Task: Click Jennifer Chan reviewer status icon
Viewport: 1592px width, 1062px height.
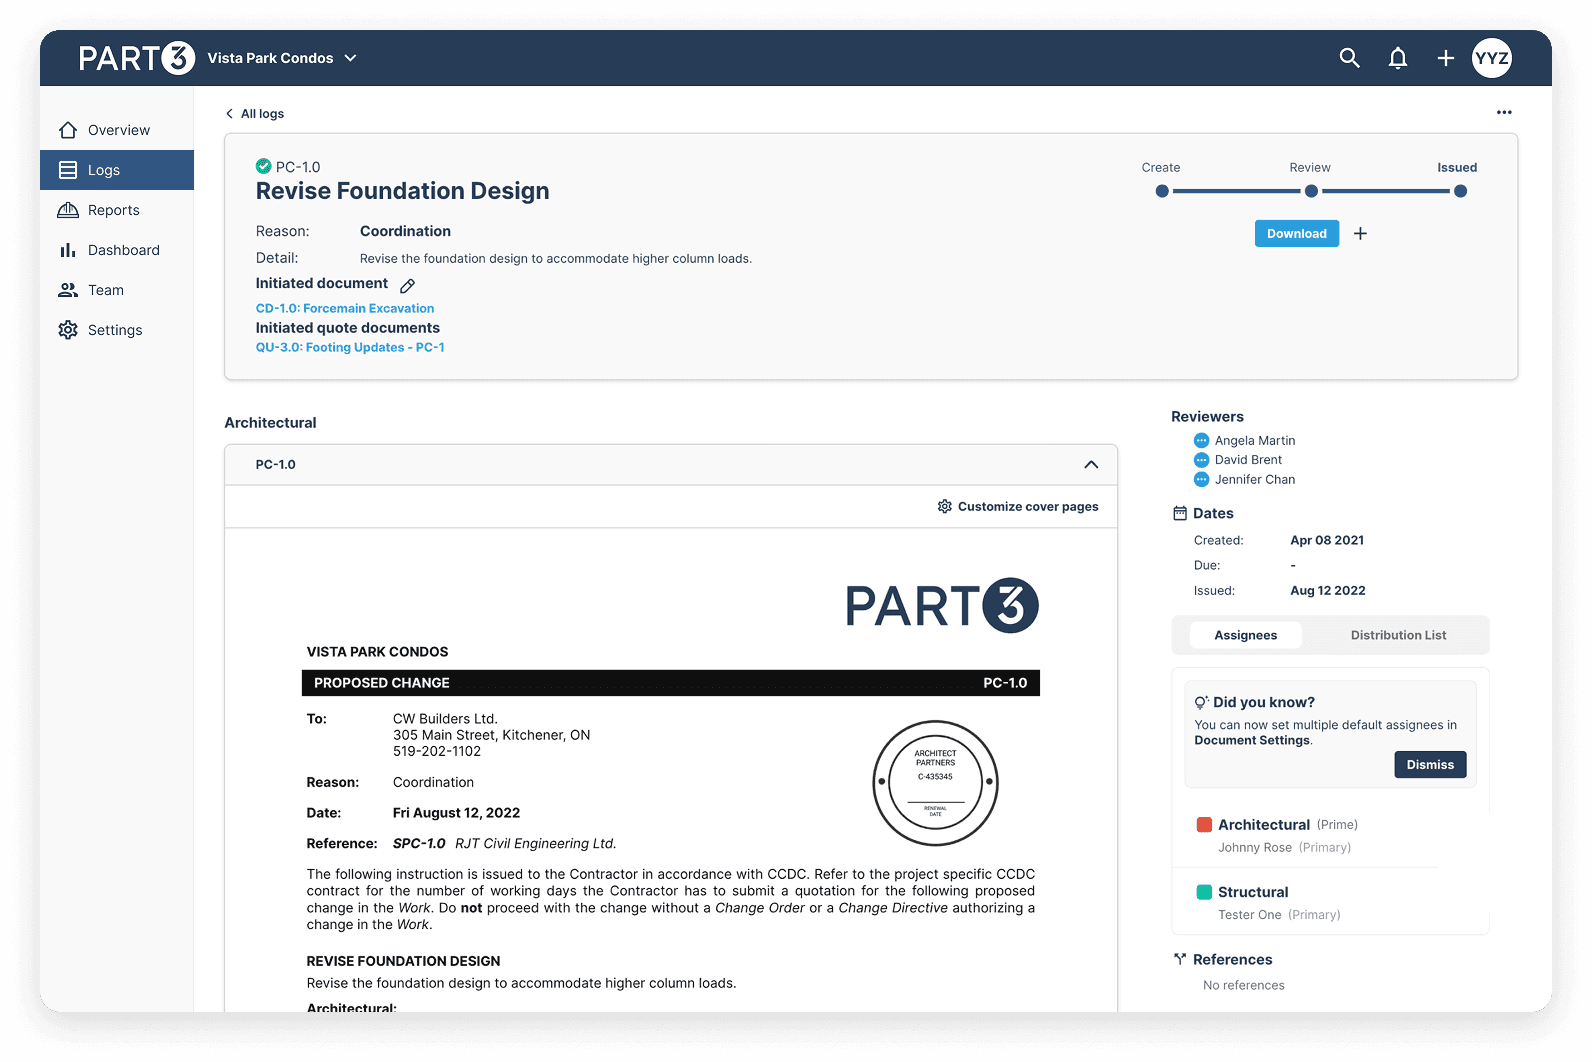Action: 1201,479
